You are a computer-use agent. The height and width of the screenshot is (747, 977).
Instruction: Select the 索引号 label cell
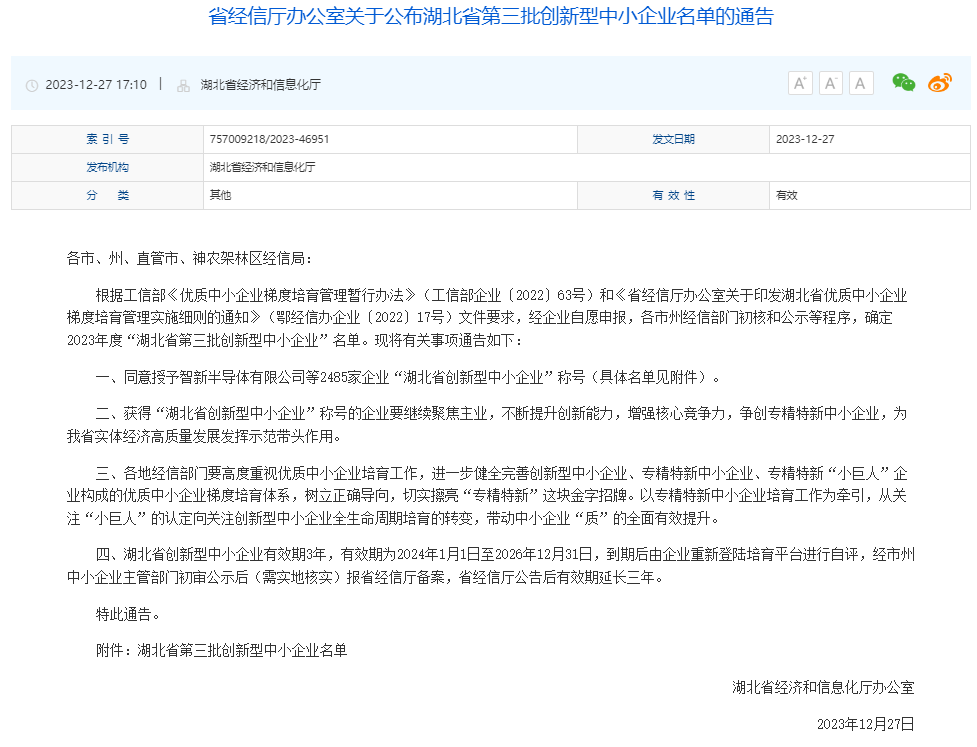[x=107, y=139]
